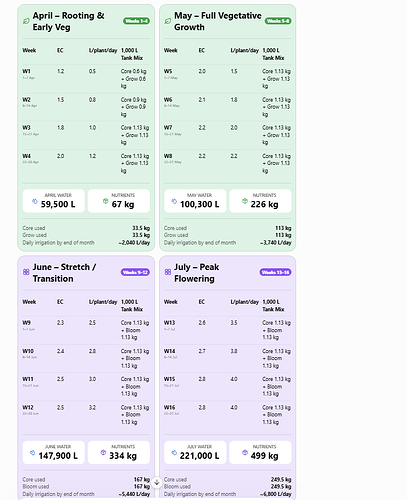Click the Weeks 1-4 badge
The image size is (407, 500).
[136, 21]
